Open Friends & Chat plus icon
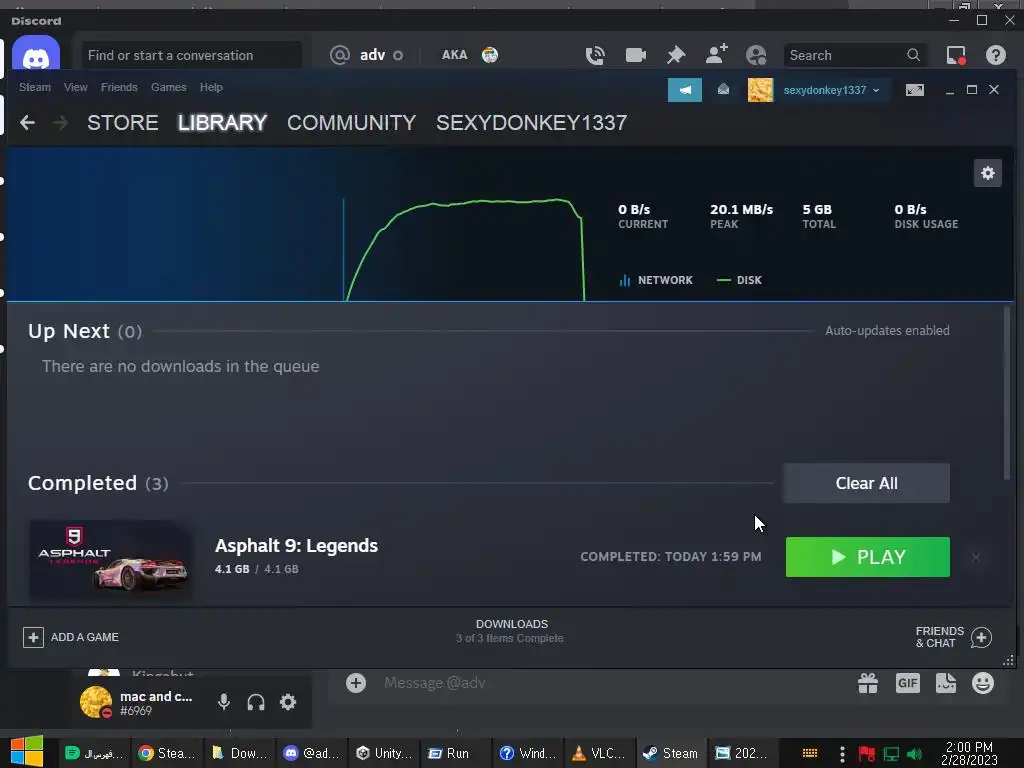Screen dimensions: 1024x768 [981, 637]
